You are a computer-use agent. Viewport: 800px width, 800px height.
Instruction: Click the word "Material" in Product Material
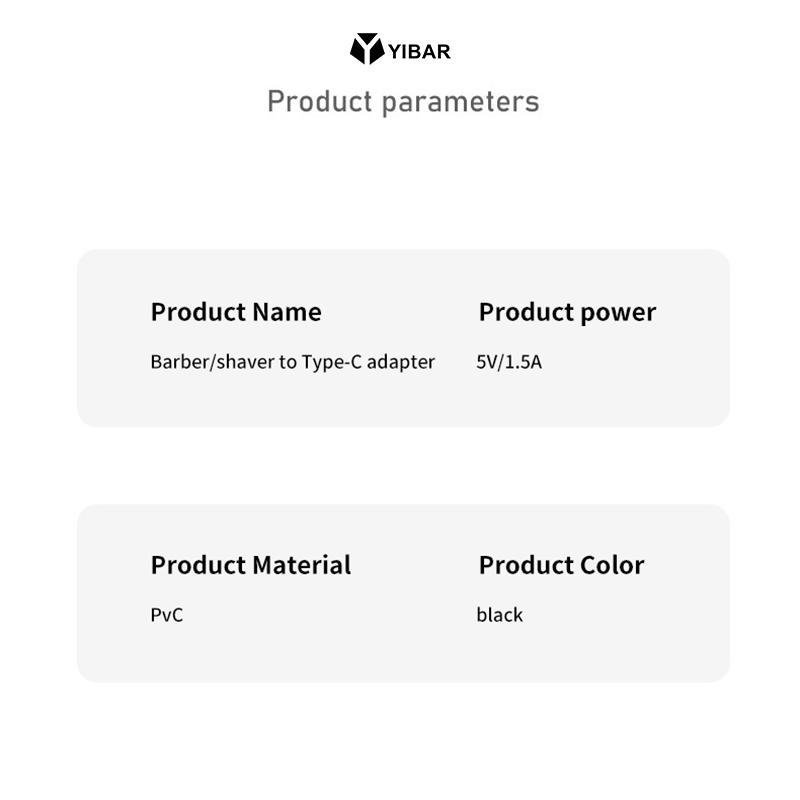(301, 565)
